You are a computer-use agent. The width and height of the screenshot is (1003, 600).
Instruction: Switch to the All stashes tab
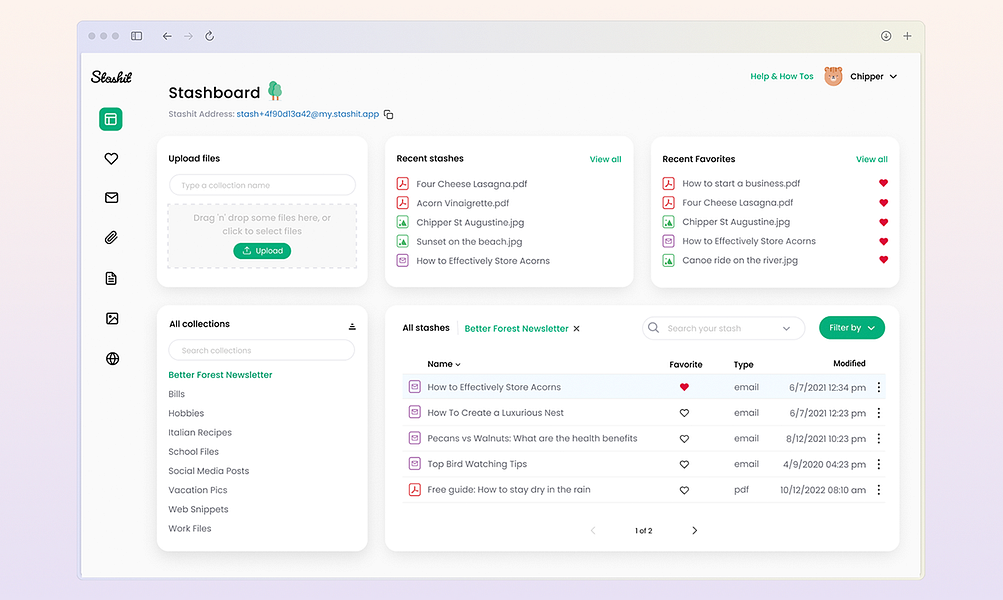click(425, 328)
